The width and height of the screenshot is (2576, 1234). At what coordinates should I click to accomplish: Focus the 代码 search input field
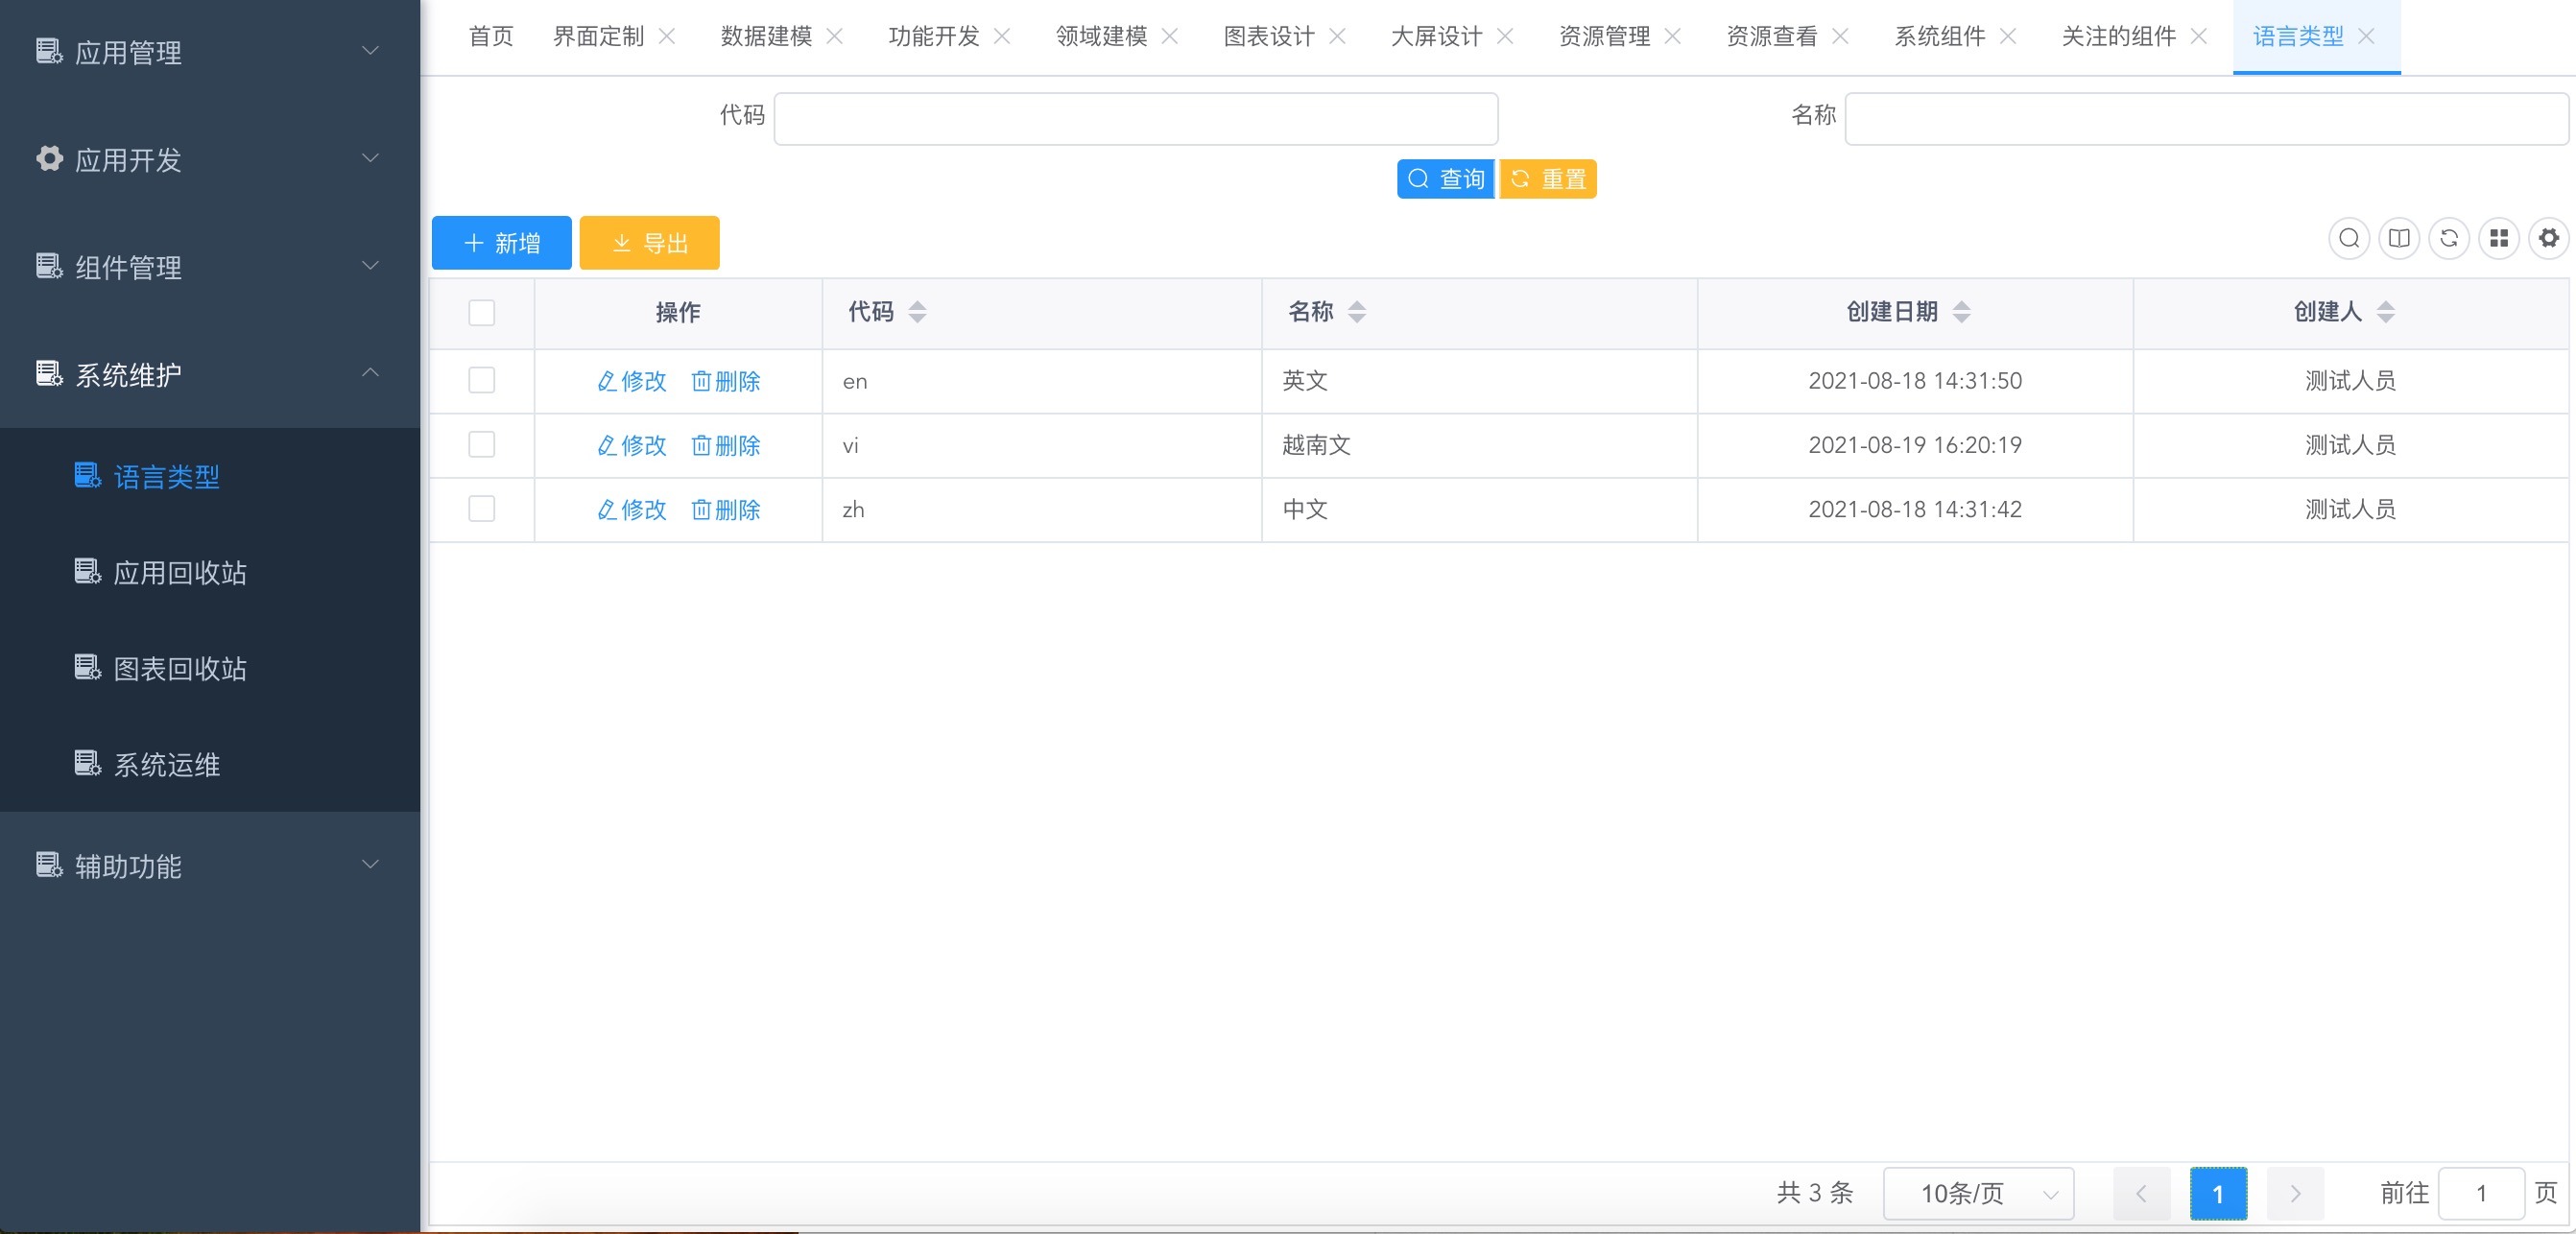1136,118
